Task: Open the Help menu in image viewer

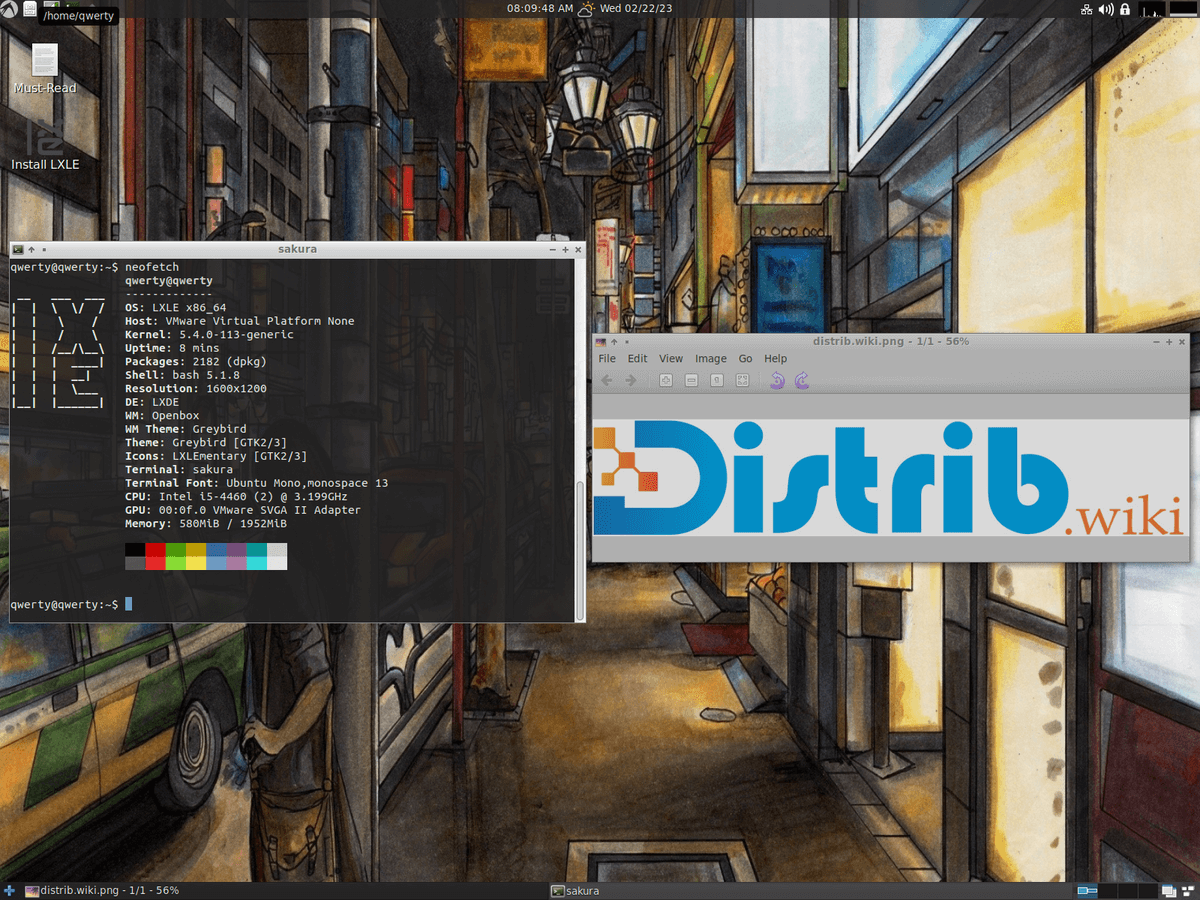Action: click(775, 358)
